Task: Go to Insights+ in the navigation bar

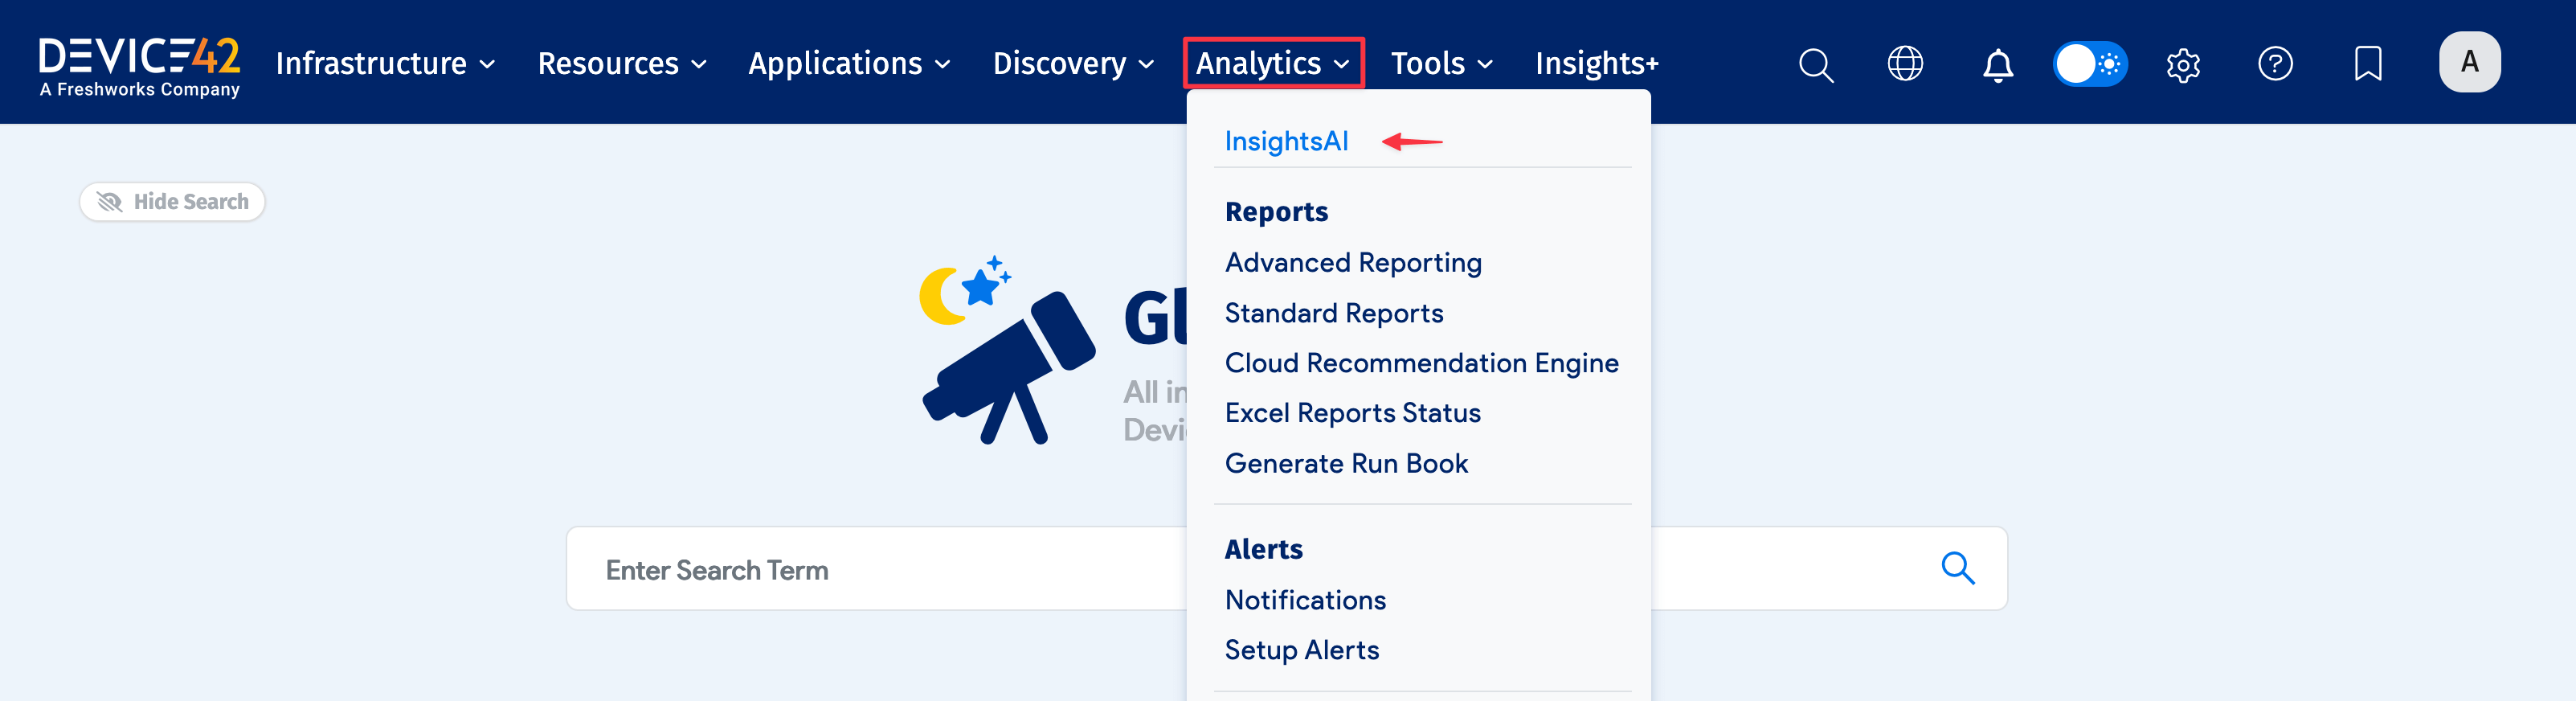Action: point(1596,64)
